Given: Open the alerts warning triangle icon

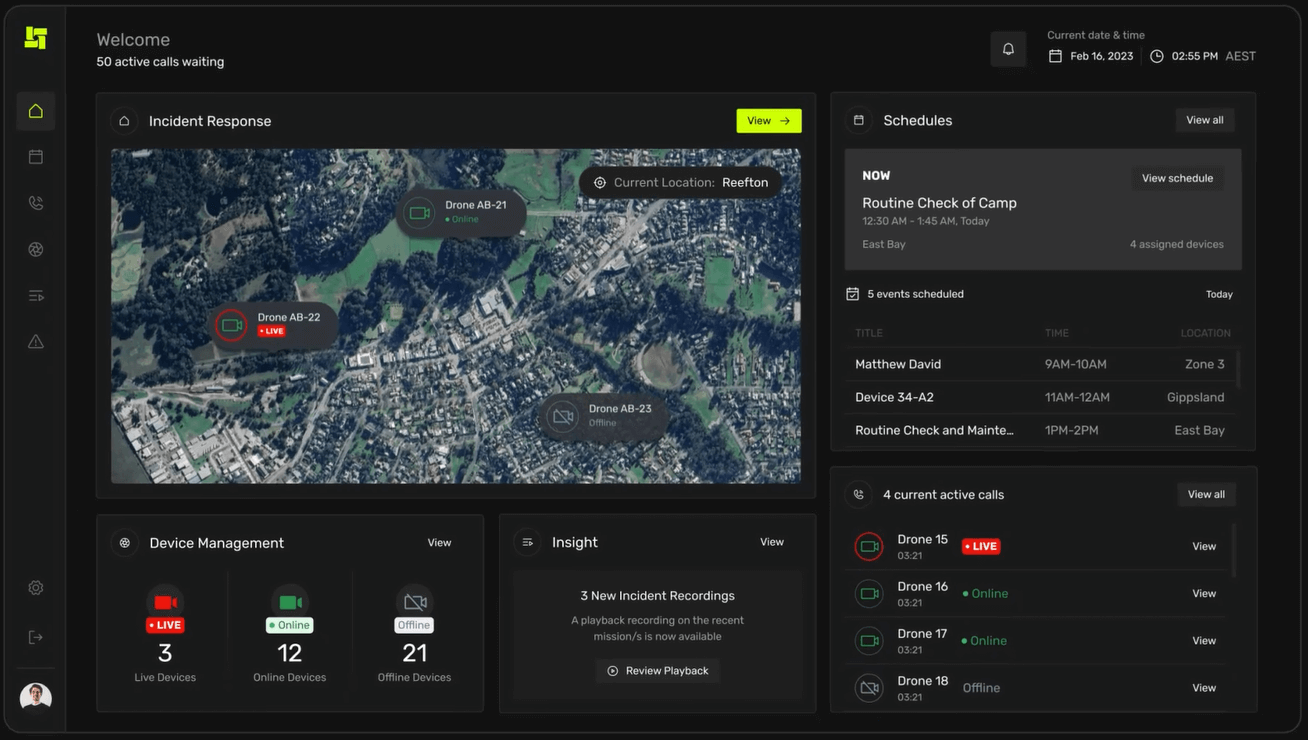Looking at the screenshot, I should pos(36,342).
